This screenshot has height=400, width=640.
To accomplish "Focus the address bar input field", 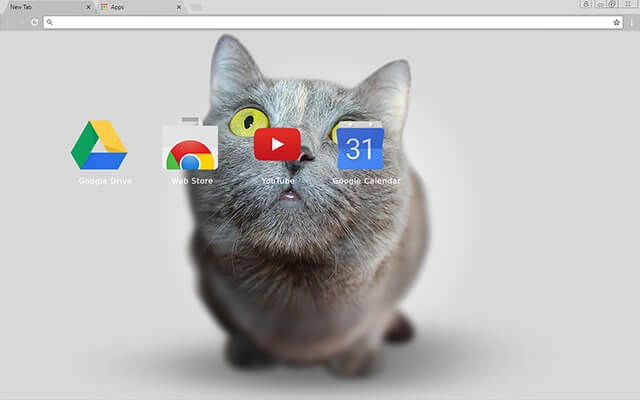I will 333,22.
